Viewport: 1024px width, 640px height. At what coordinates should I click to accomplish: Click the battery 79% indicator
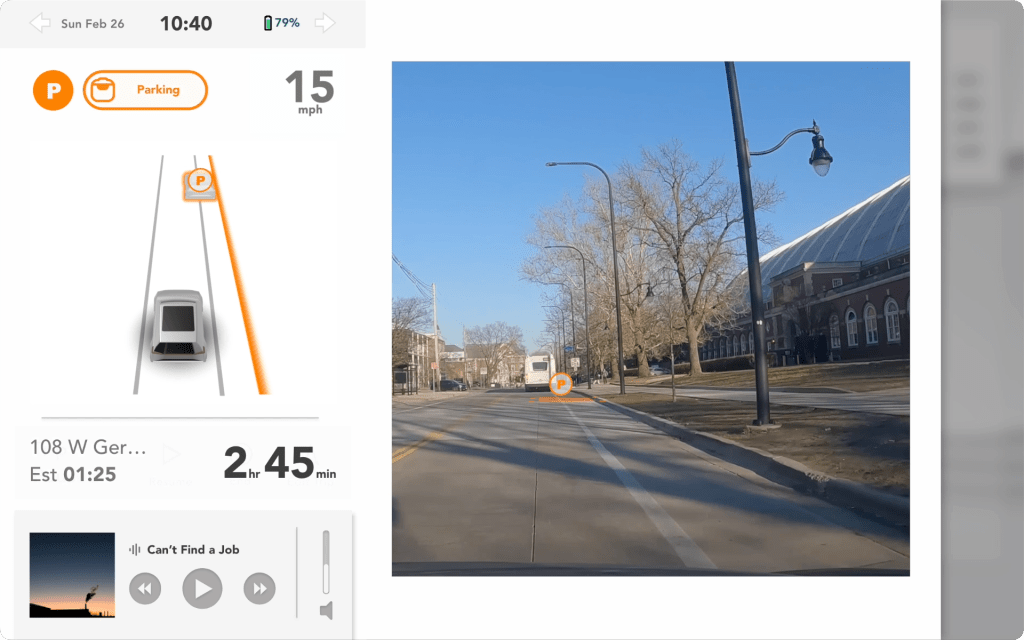click(x=281, y=23)
